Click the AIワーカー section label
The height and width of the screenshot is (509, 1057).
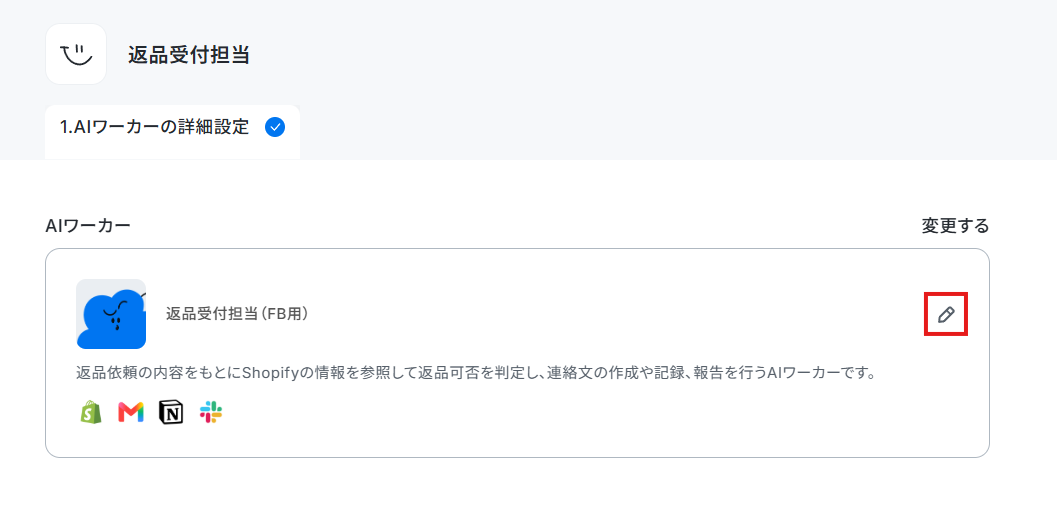click(88, 226)
